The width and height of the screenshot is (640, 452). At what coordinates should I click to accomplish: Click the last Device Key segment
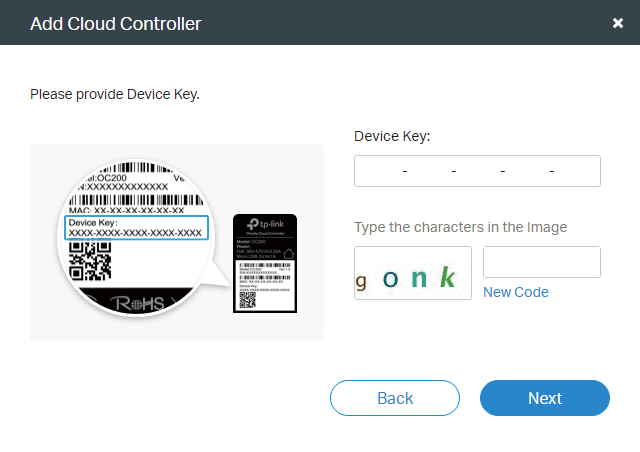click(577, 172)
